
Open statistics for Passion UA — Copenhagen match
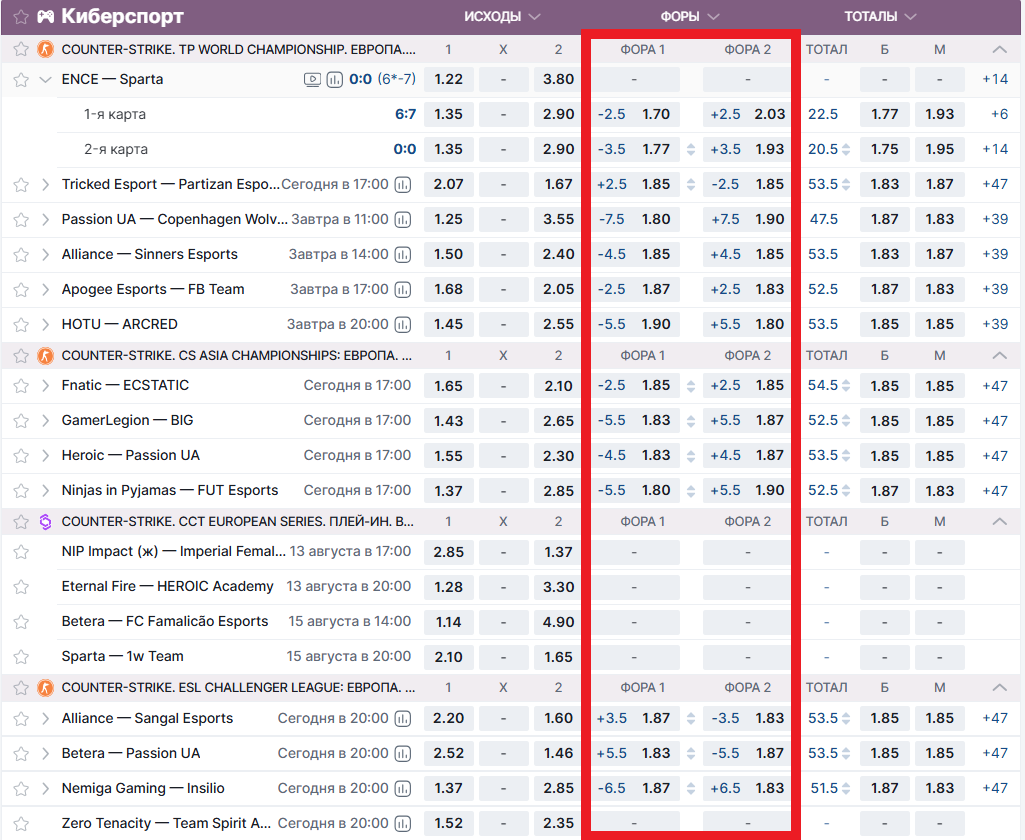(403, 220)
